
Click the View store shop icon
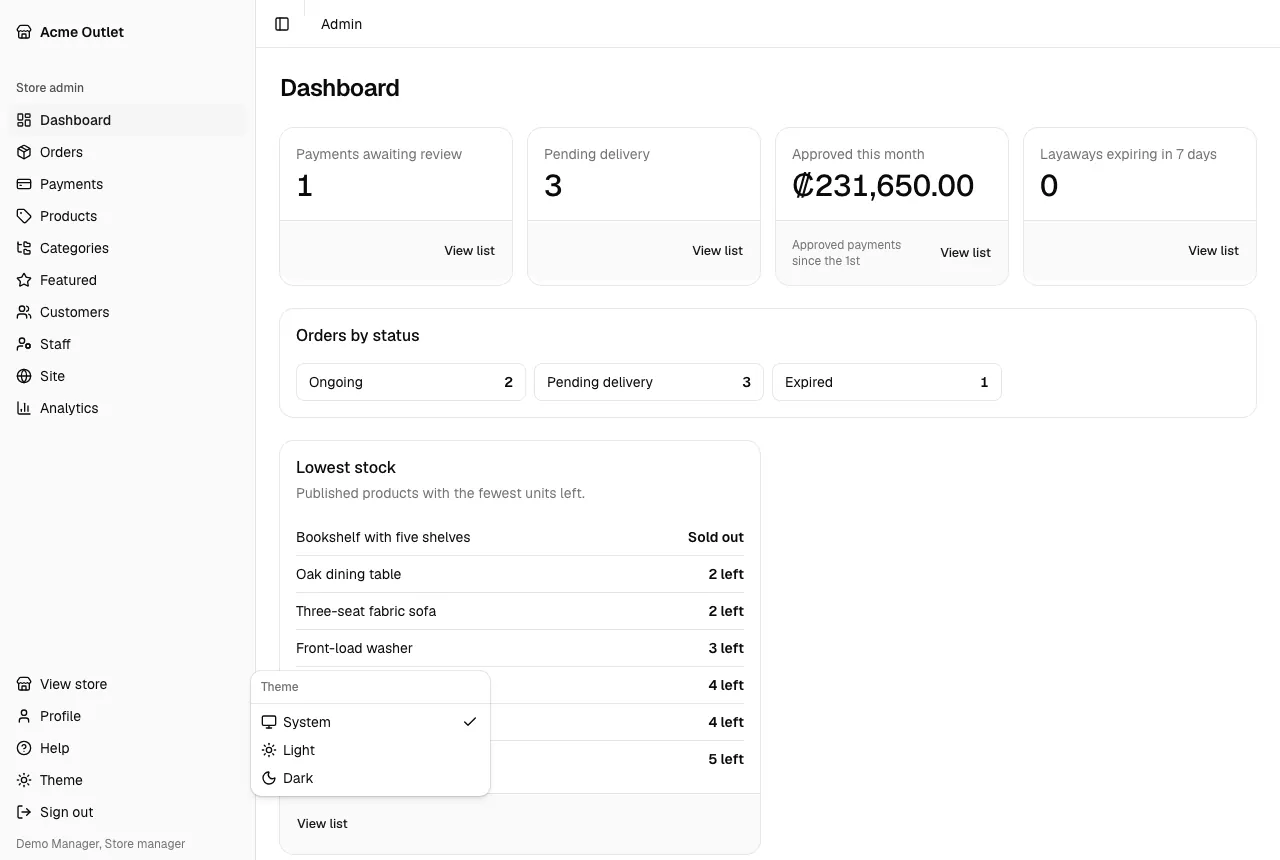[24, 684]
